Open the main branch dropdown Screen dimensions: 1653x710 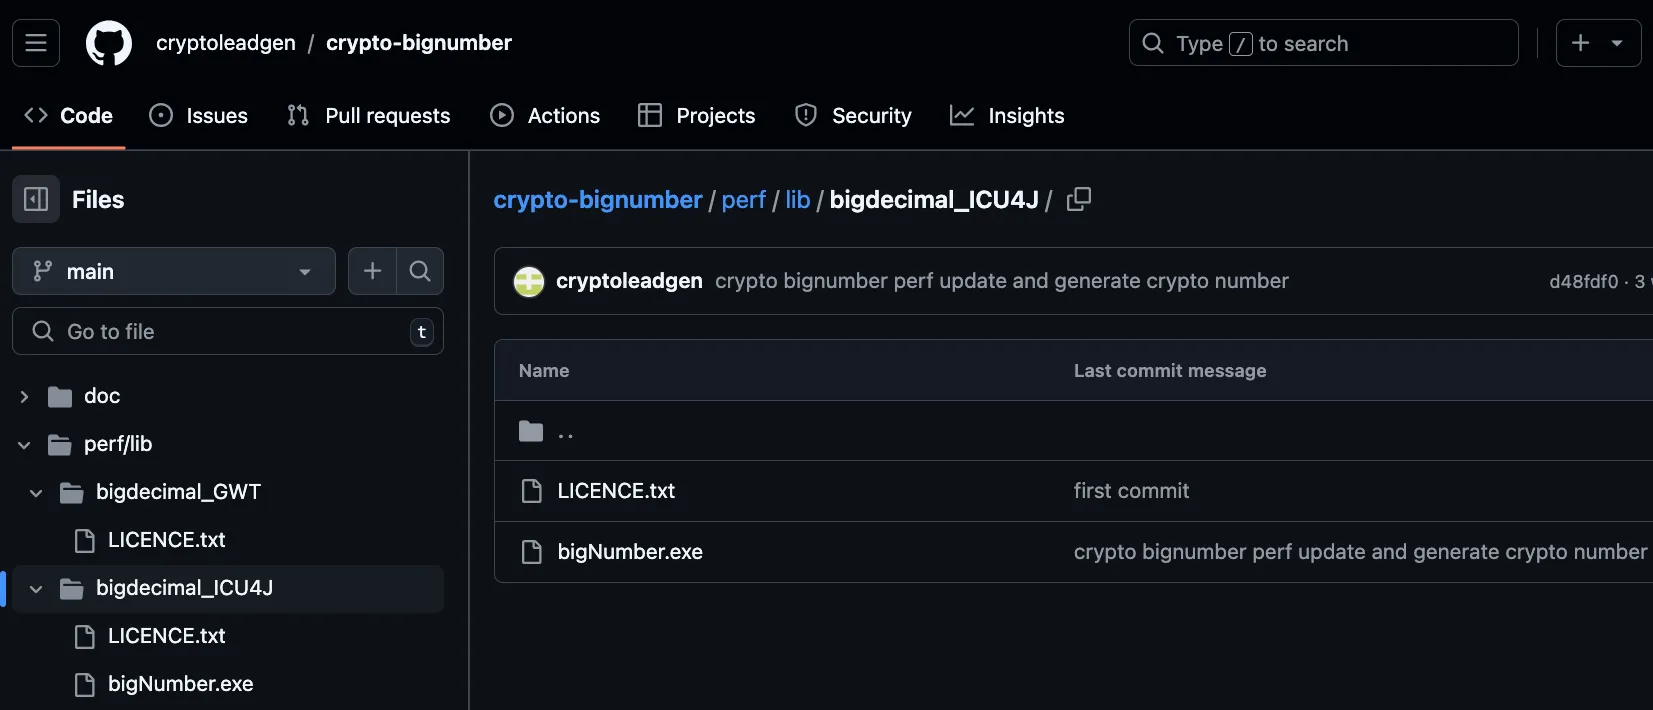click(x=173, y=271)
